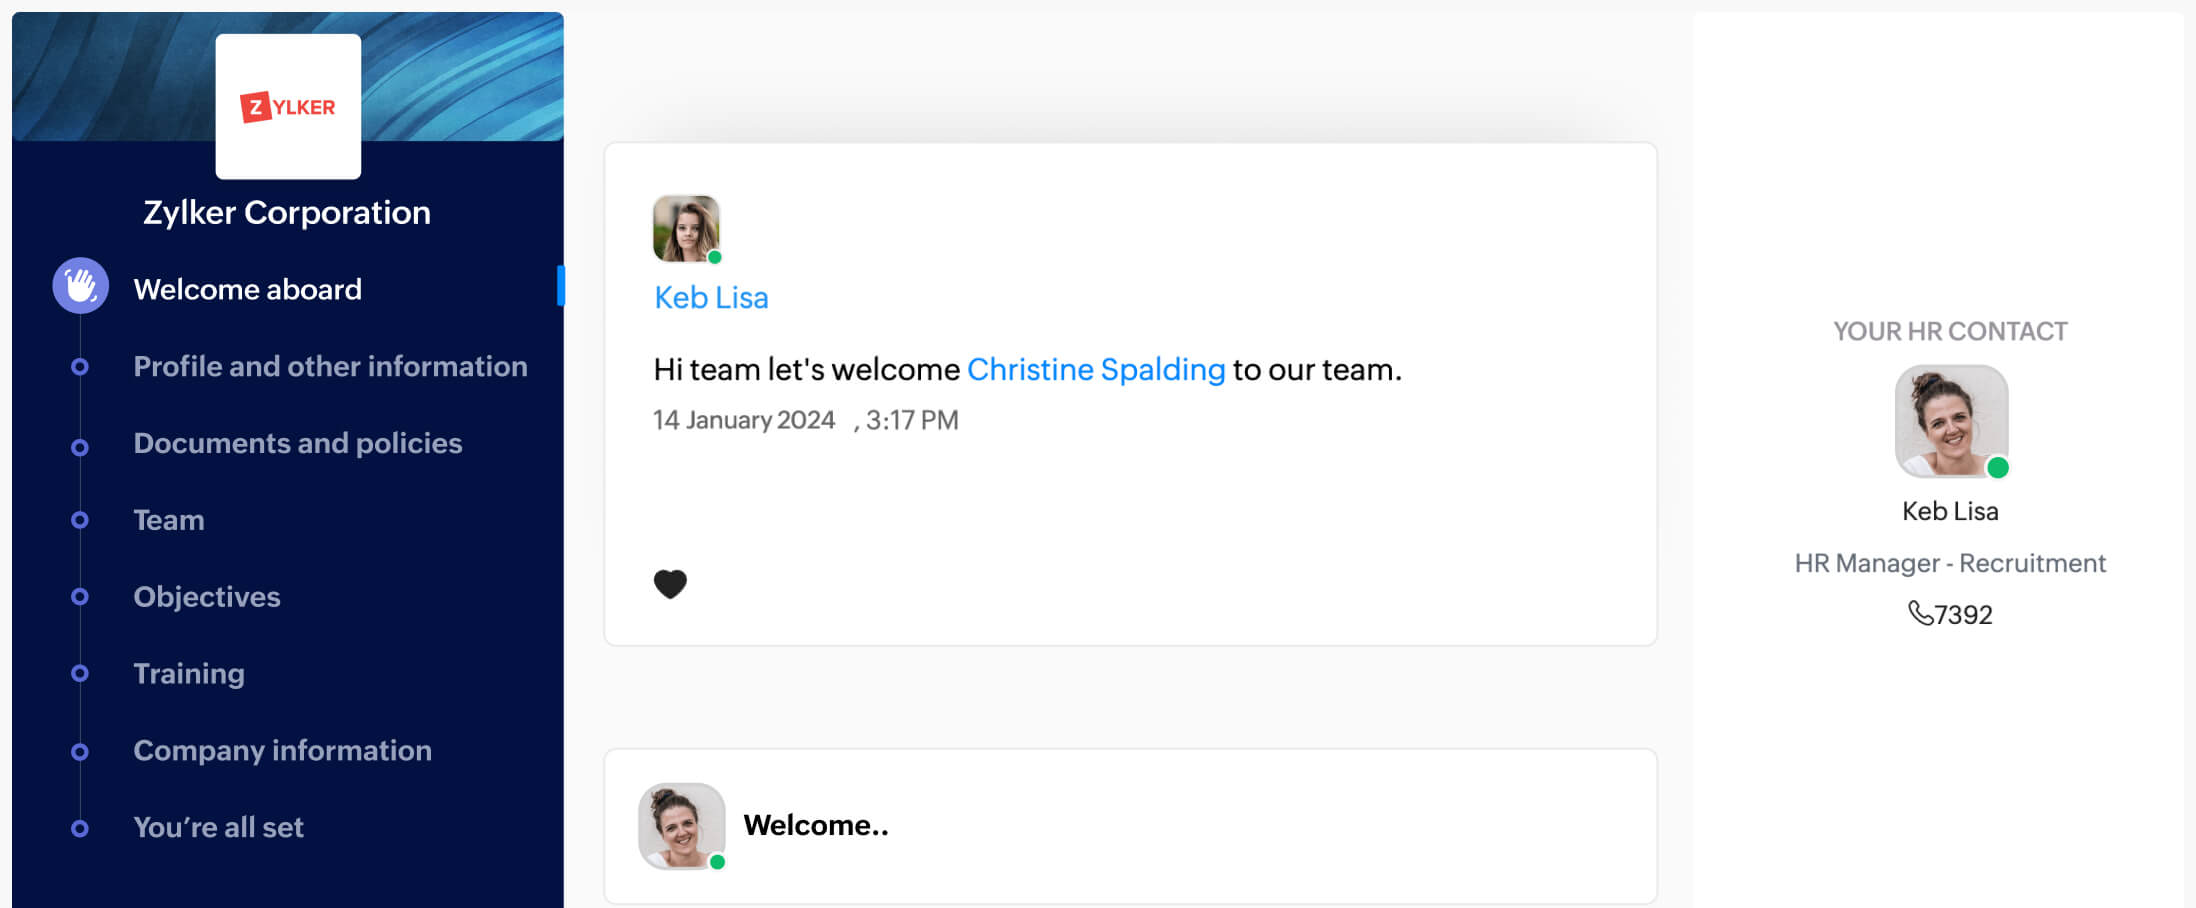Image resolution: width=2196 pixels, height=908 pixels.
Task: Click the avatar beside the Welcome message
Action: pos(680,826)
